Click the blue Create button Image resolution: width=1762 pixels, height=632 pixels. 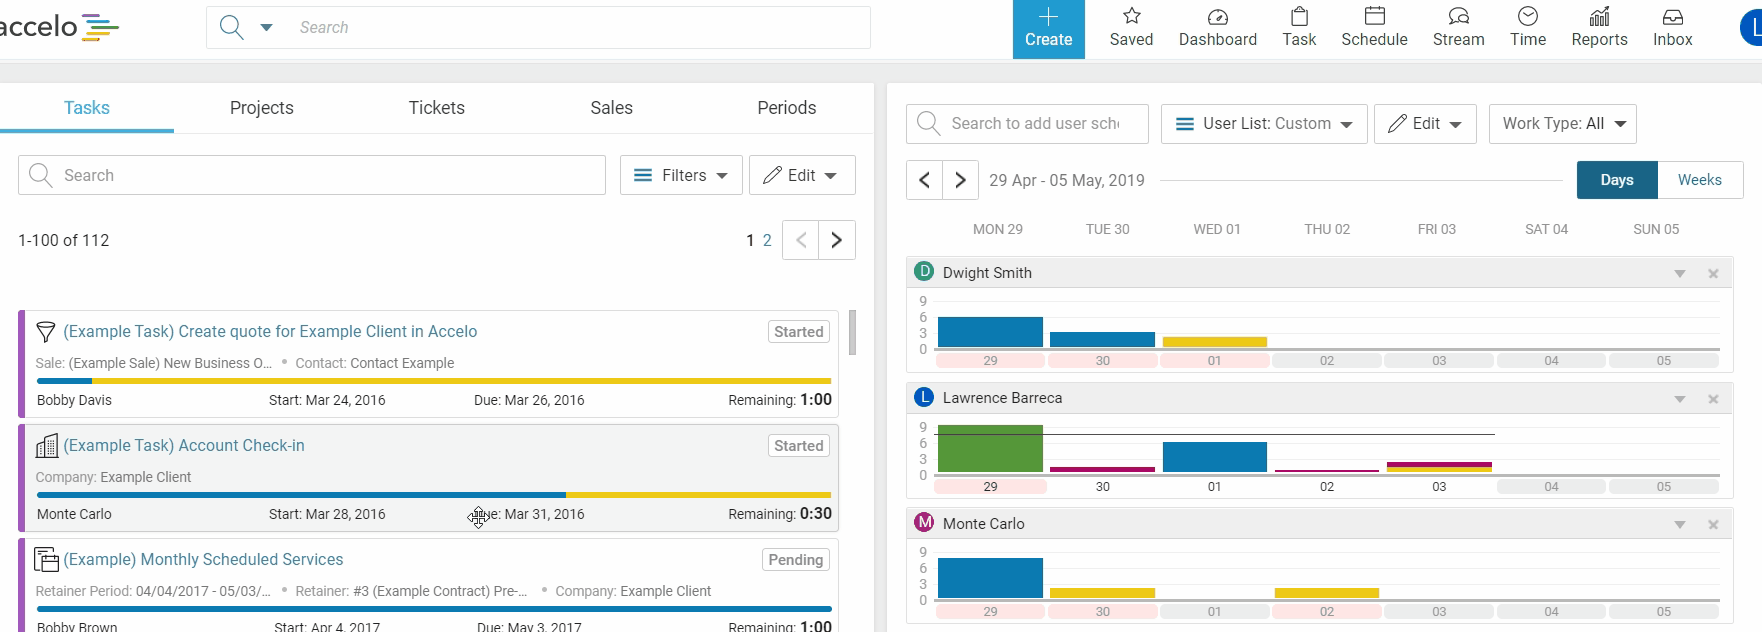pos(1048,29)
